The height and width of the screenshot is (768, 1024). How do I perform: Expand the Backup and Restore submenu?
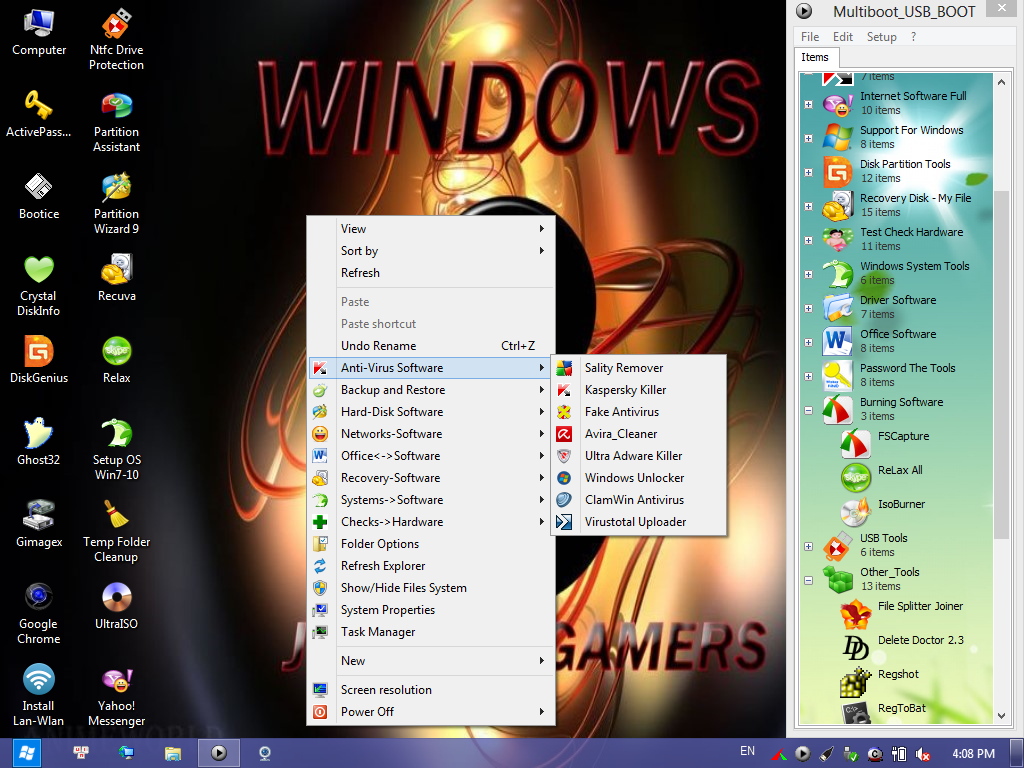click(x=431, y=390)
